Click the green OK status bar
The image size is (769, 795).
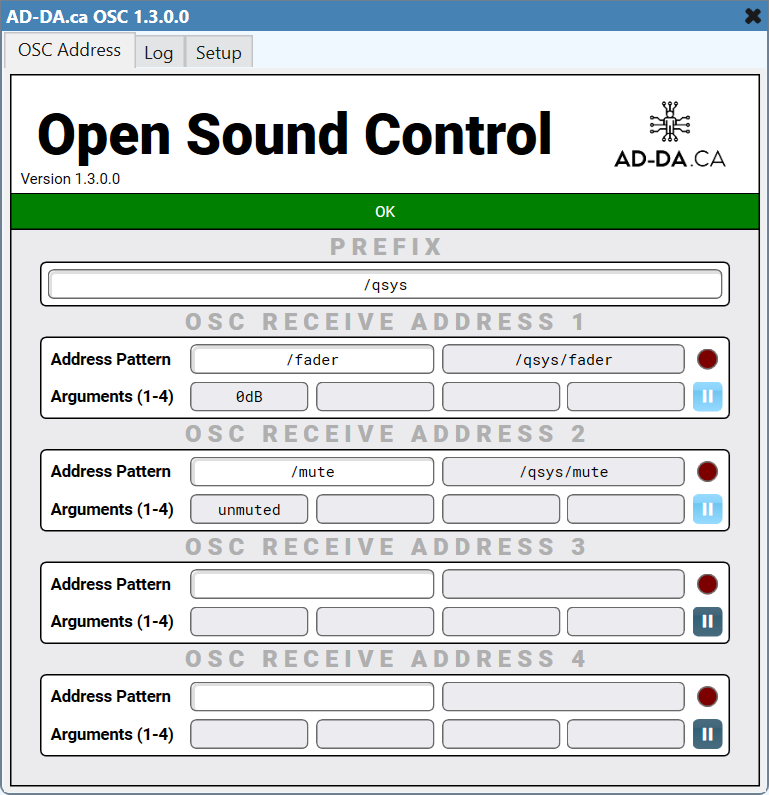coord(385,212)
